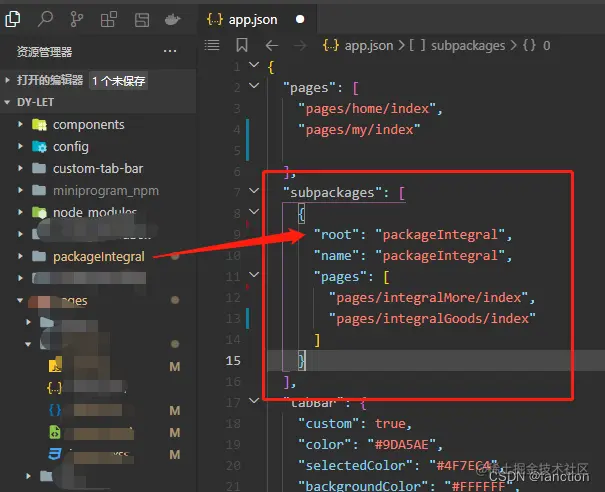Screen dimensions: 605x492
Task: Expand the node_modules folder
Action: (x=20, y=212)
